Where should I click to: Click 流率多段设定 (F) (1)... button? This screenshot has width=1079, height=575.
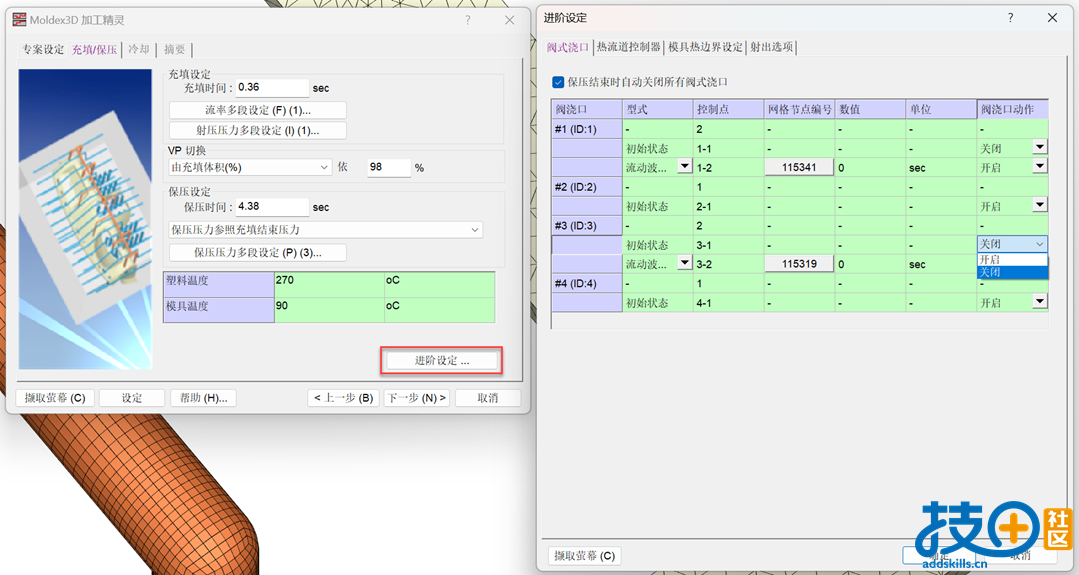tap(257, 110)
